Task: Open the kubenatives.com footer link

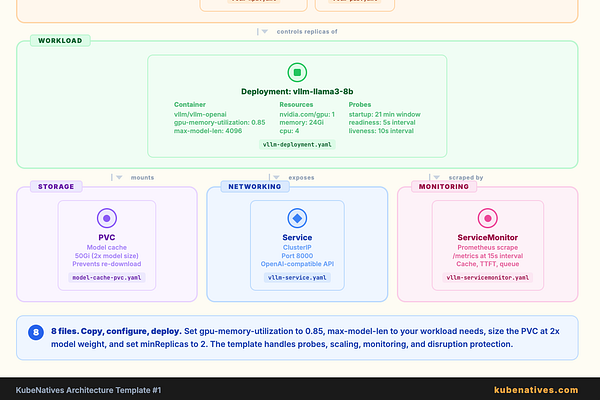Action: point(536,390)
